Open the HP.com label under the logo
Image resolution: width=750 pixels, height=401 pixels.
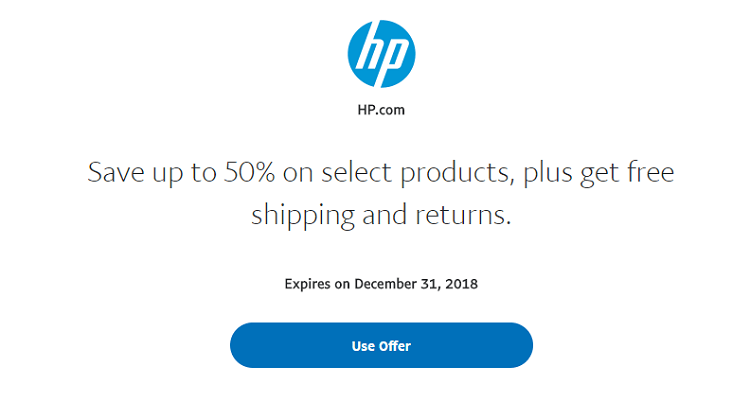click(x=381, y=110)
